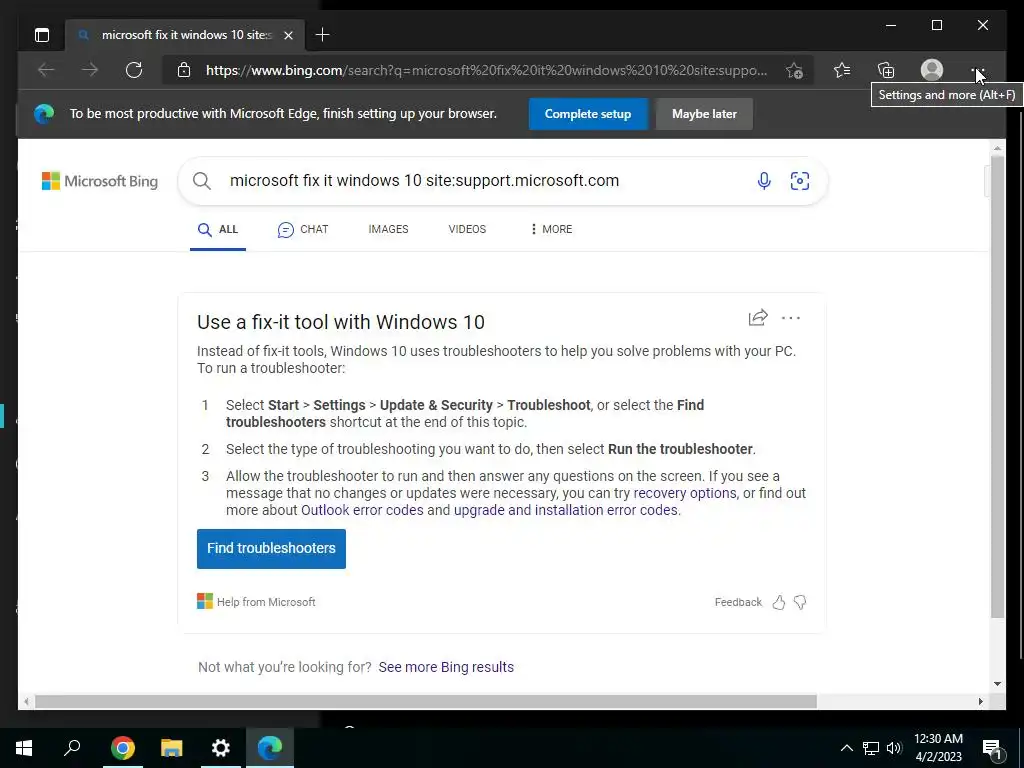
Task: Open File Explorer from taskbar
Action: [172, 748]
